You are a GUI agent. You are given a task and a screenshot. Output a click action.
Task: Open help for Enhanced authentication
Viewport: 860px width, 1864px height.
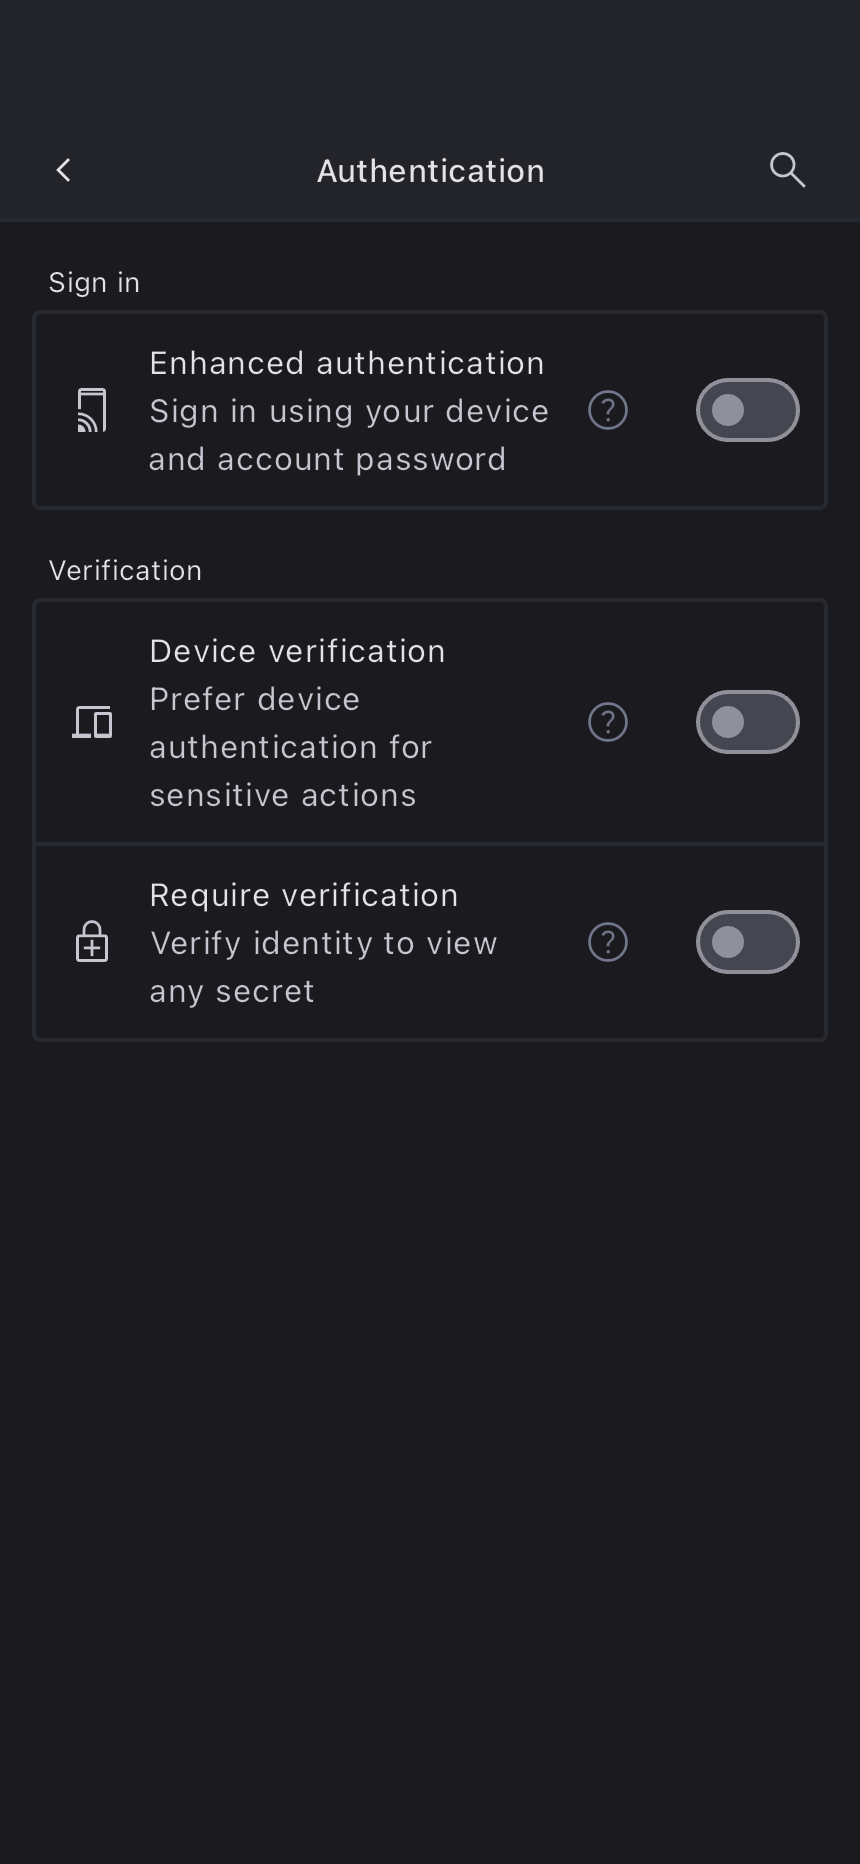pyautogui.click(x=607, y=410)
